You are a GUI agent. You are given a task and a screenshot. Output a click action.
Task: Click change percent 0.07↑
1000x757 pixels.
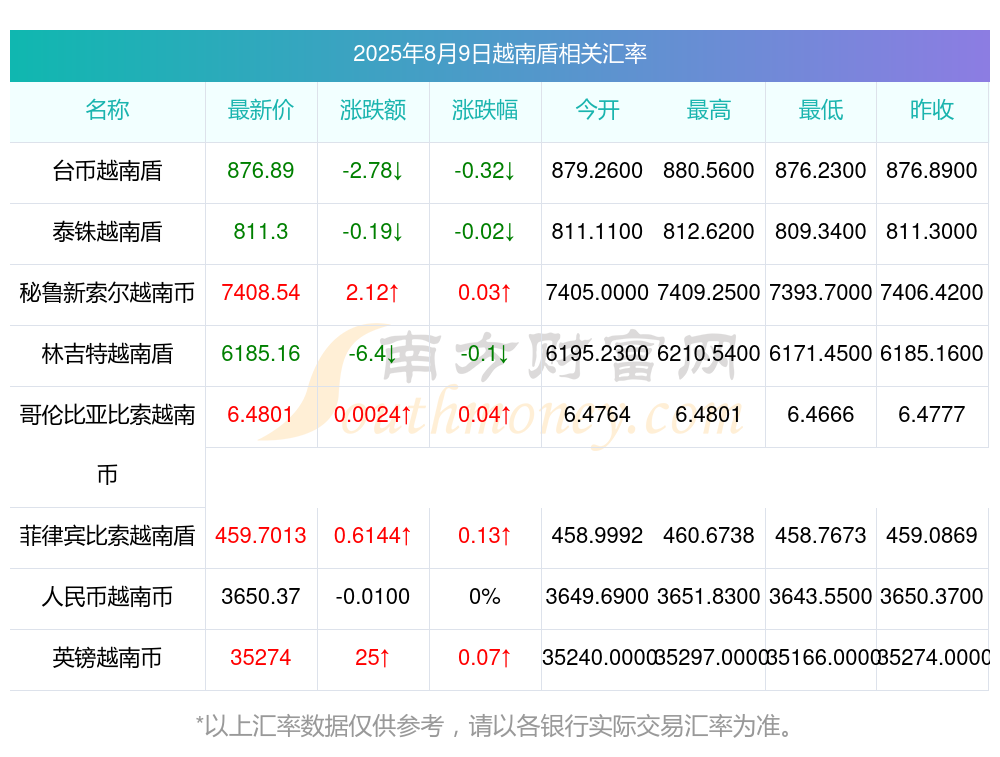pyautogui.click(x=485, y=657)
